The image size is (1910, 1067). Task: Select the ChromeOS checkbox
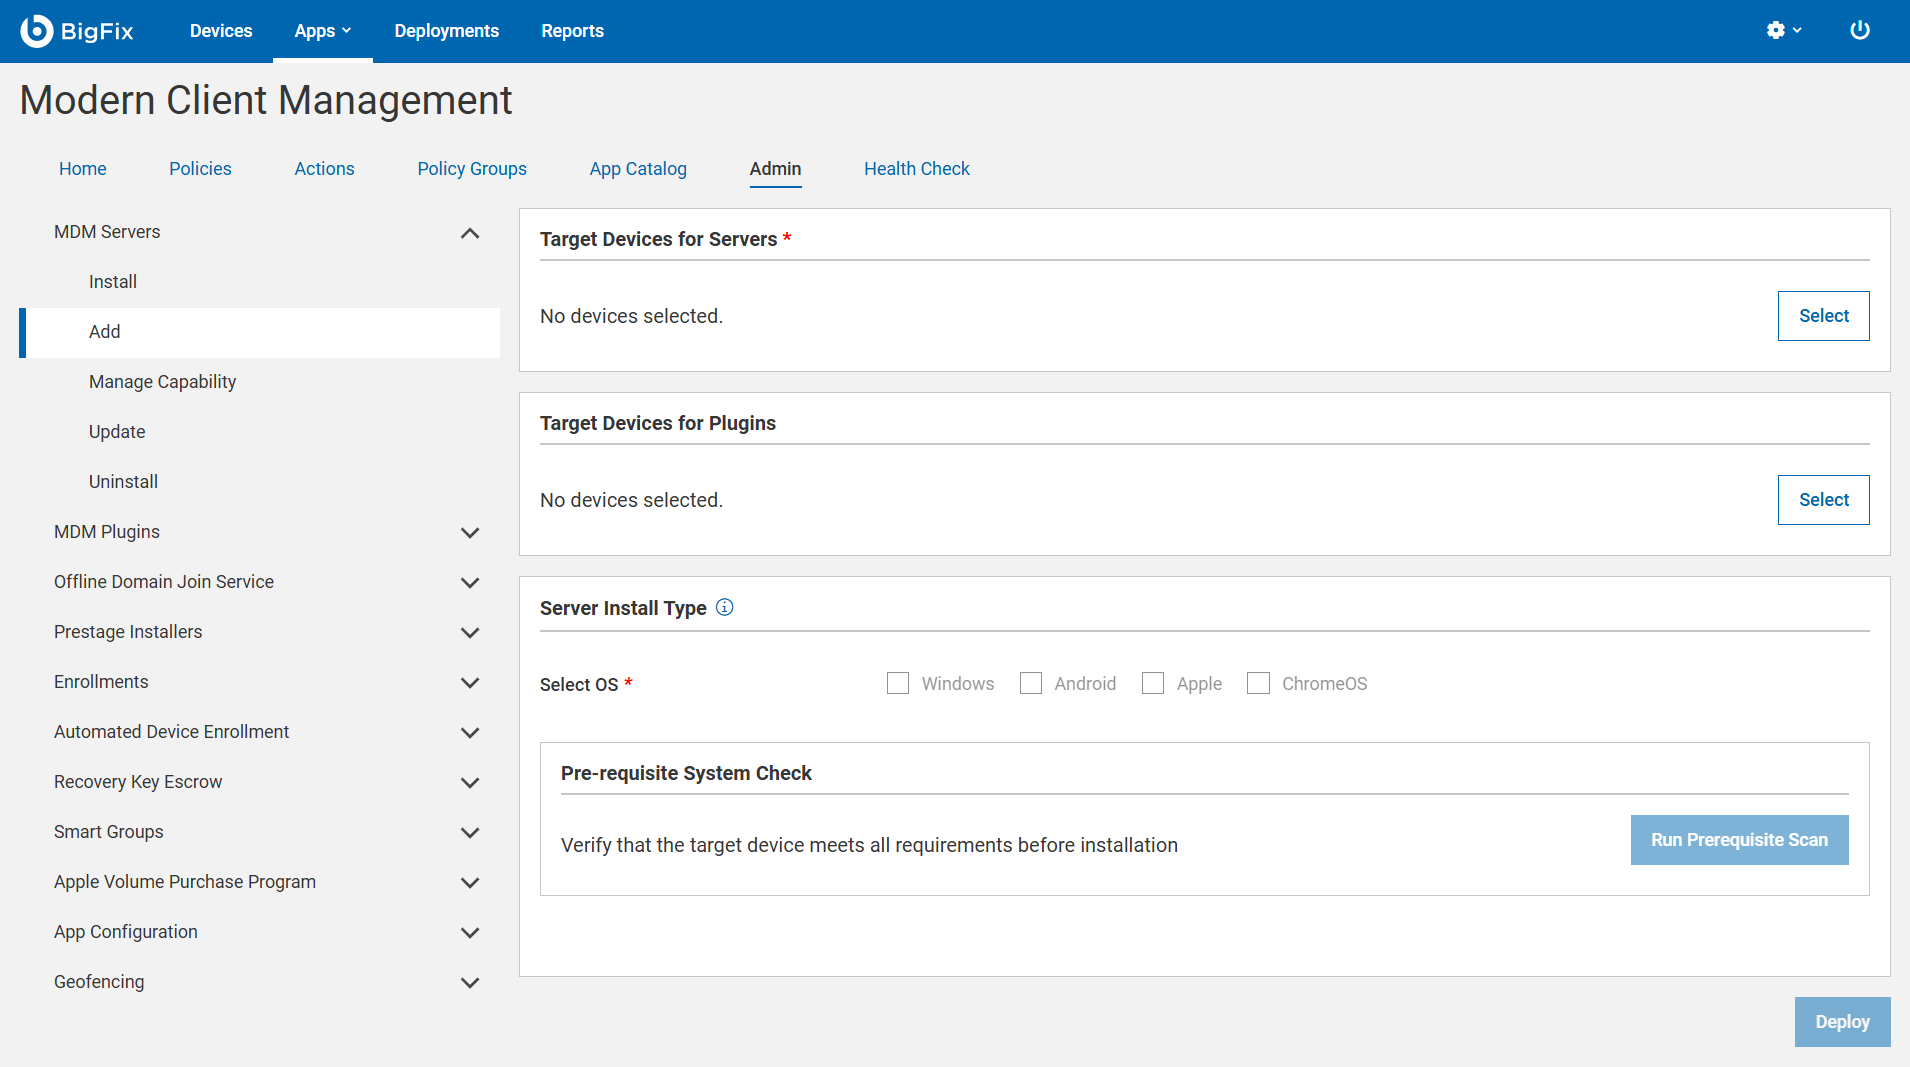pyautogui.click(x=1259, y=684)
